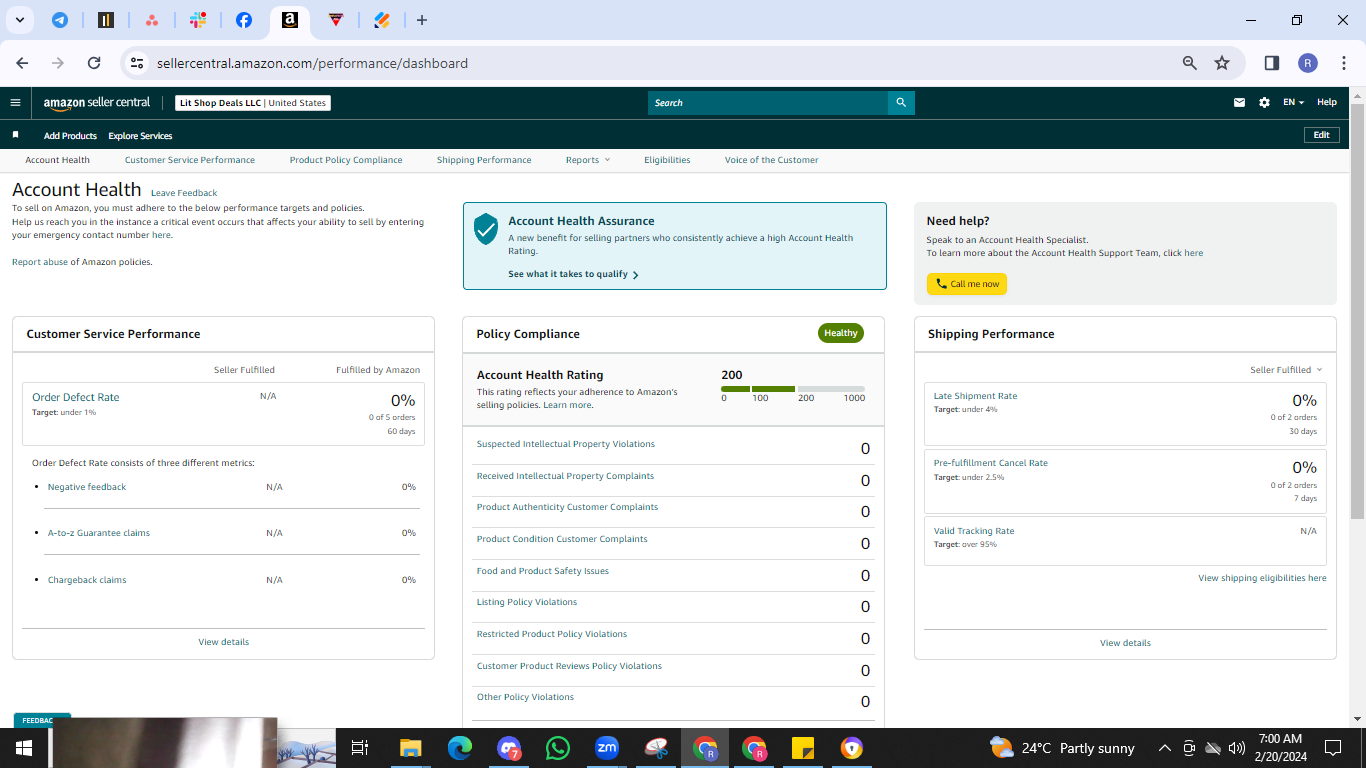Open Microsoft Edge from the taskbar
This screenshot has height=768, width=1366.
[460, 748]
